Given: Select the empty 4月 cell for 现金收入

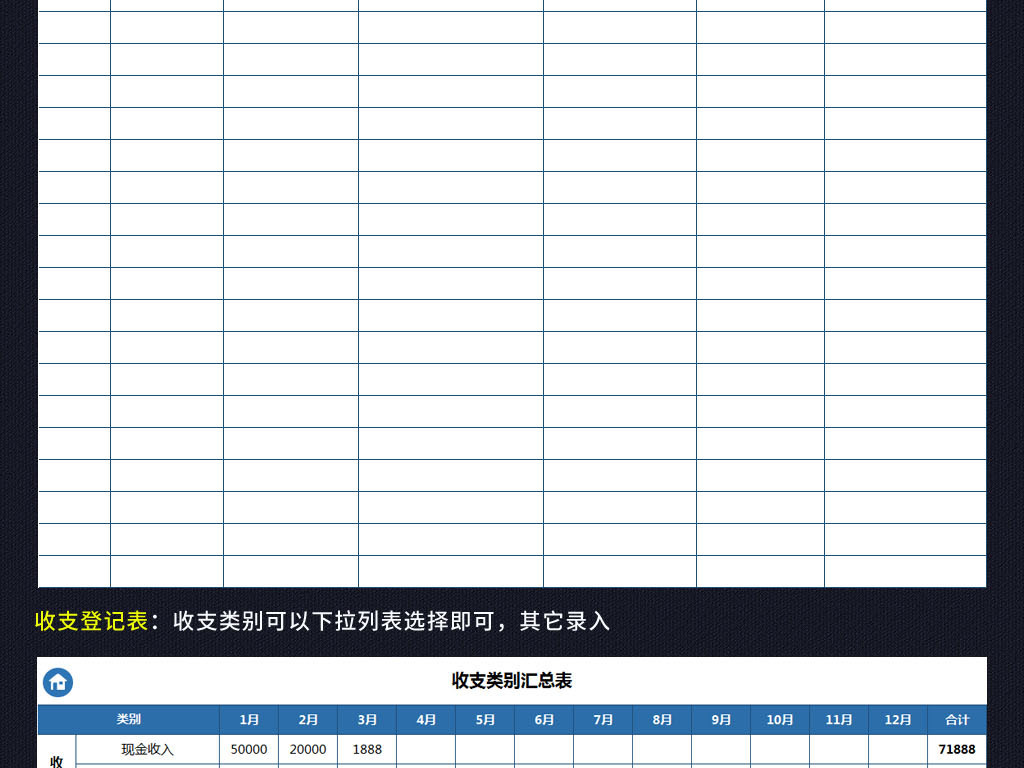Looking at the screenshot, I should coord(426,750).
